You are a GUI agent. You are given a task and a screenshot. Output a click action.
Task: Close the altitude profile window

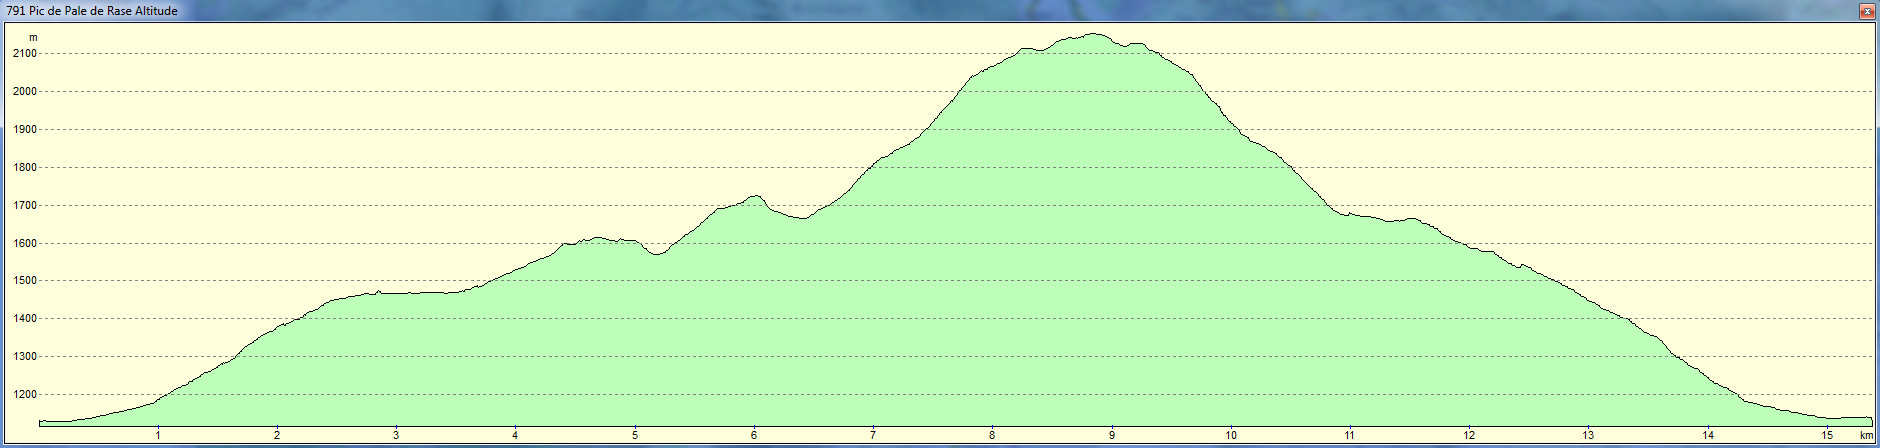1866,11
